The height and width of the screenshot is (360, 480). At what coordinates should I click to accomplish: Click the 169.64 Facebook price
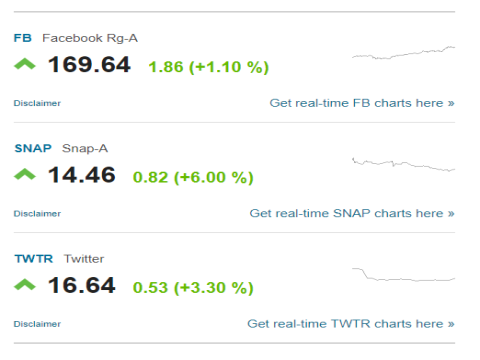pos(89,64)
